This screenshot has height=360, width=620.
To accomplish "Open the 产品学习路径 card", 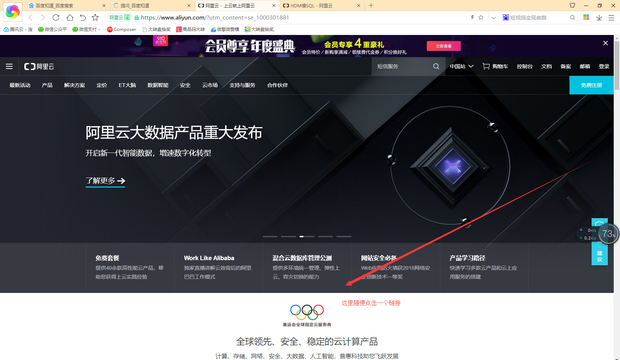I will (484, 267).
